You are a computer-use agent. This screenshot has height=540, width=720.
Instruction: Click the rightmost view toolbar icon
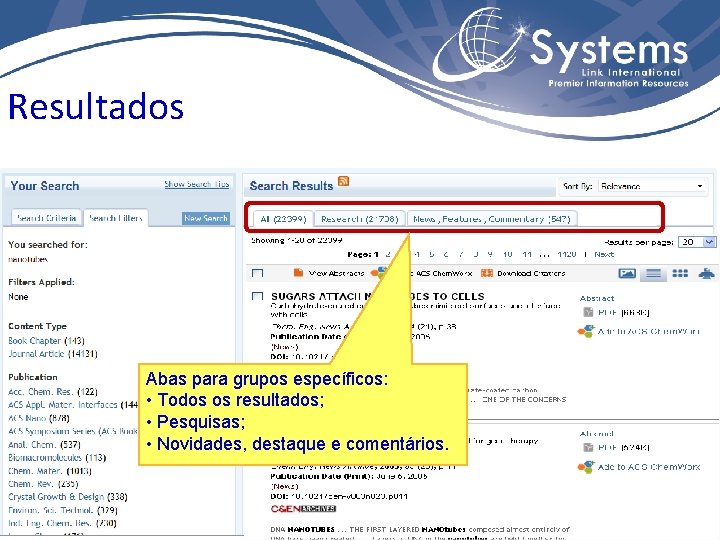click(706, 274)
